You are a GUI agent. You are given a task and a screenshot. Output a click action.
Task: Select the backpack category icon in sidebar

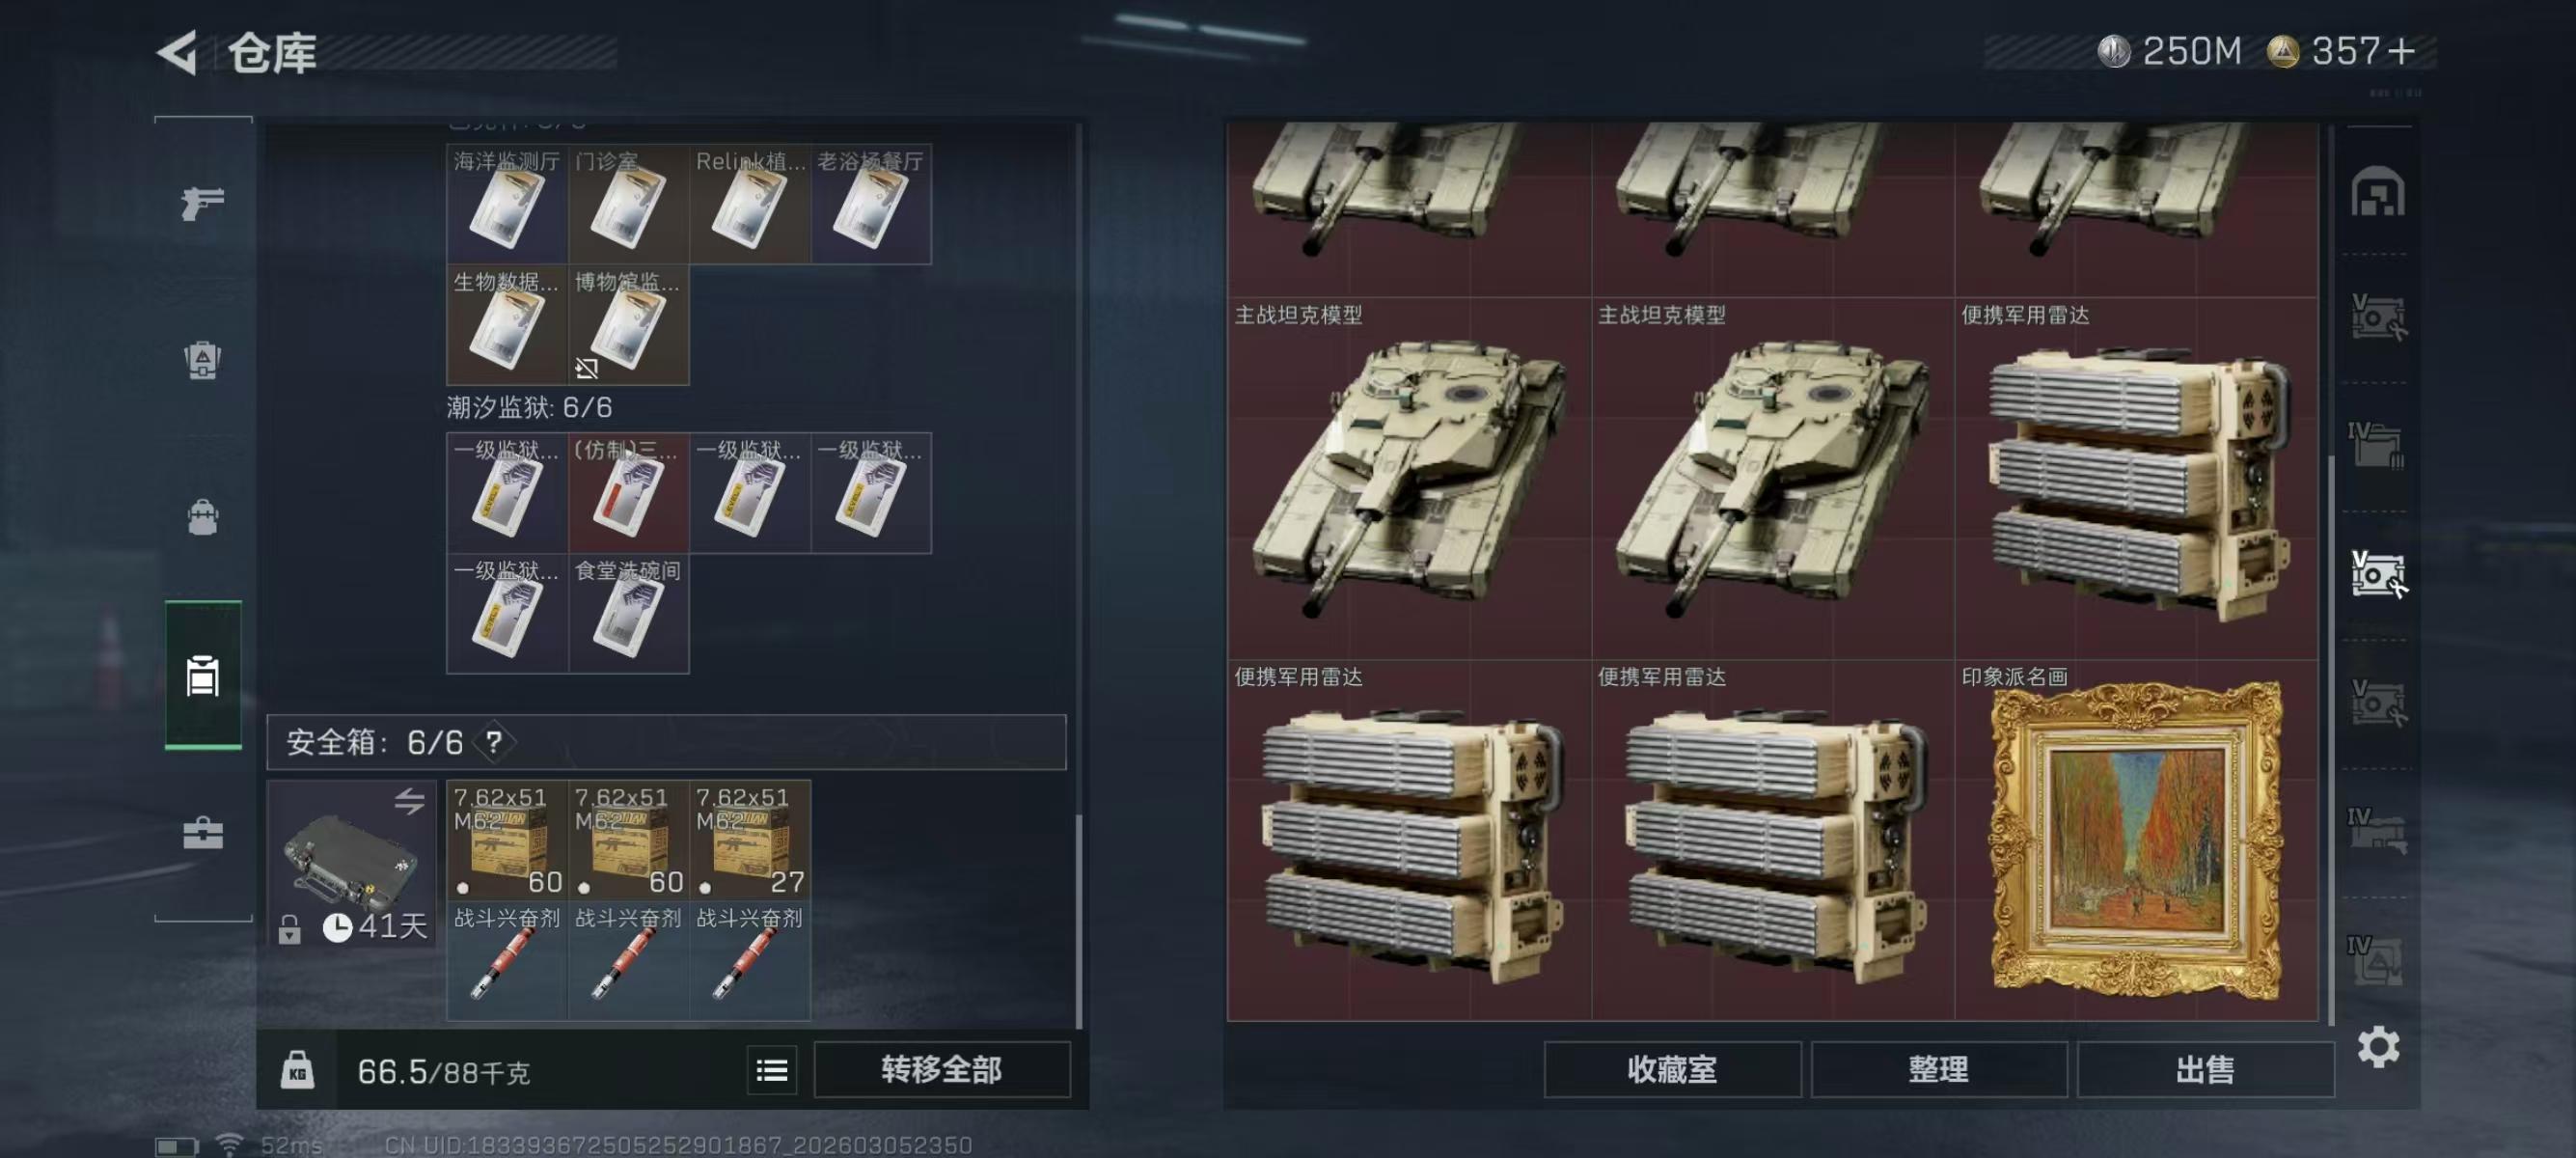pos(203,518)
